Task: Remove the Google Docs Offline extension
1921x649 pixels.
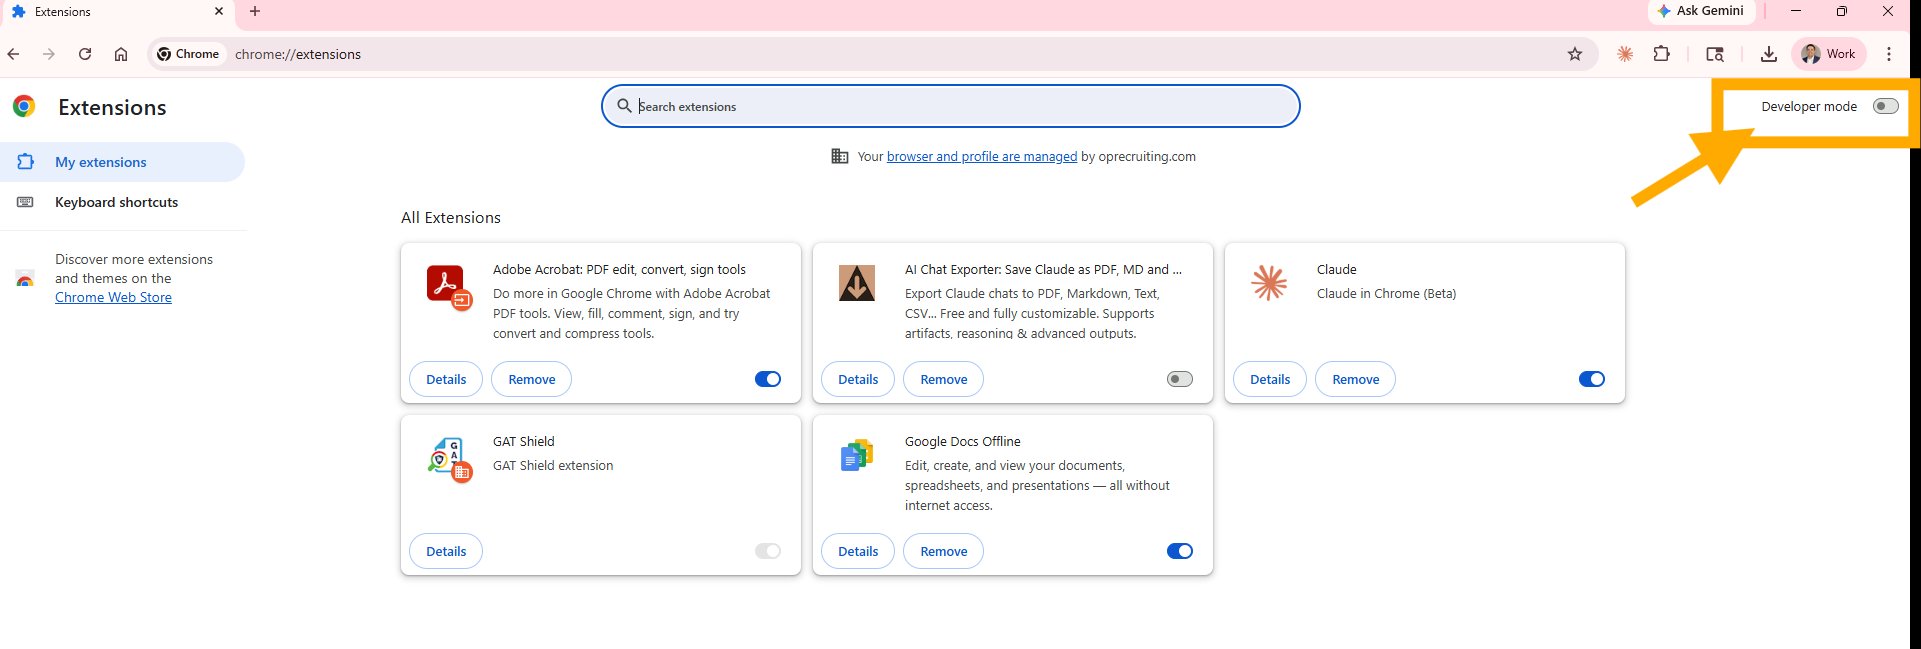Action: point(944,551)
